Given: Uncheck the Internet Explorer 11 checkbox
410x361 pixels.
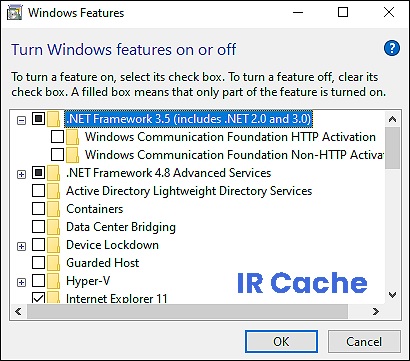Looking at the screenshot, I should tap(39, 298).
